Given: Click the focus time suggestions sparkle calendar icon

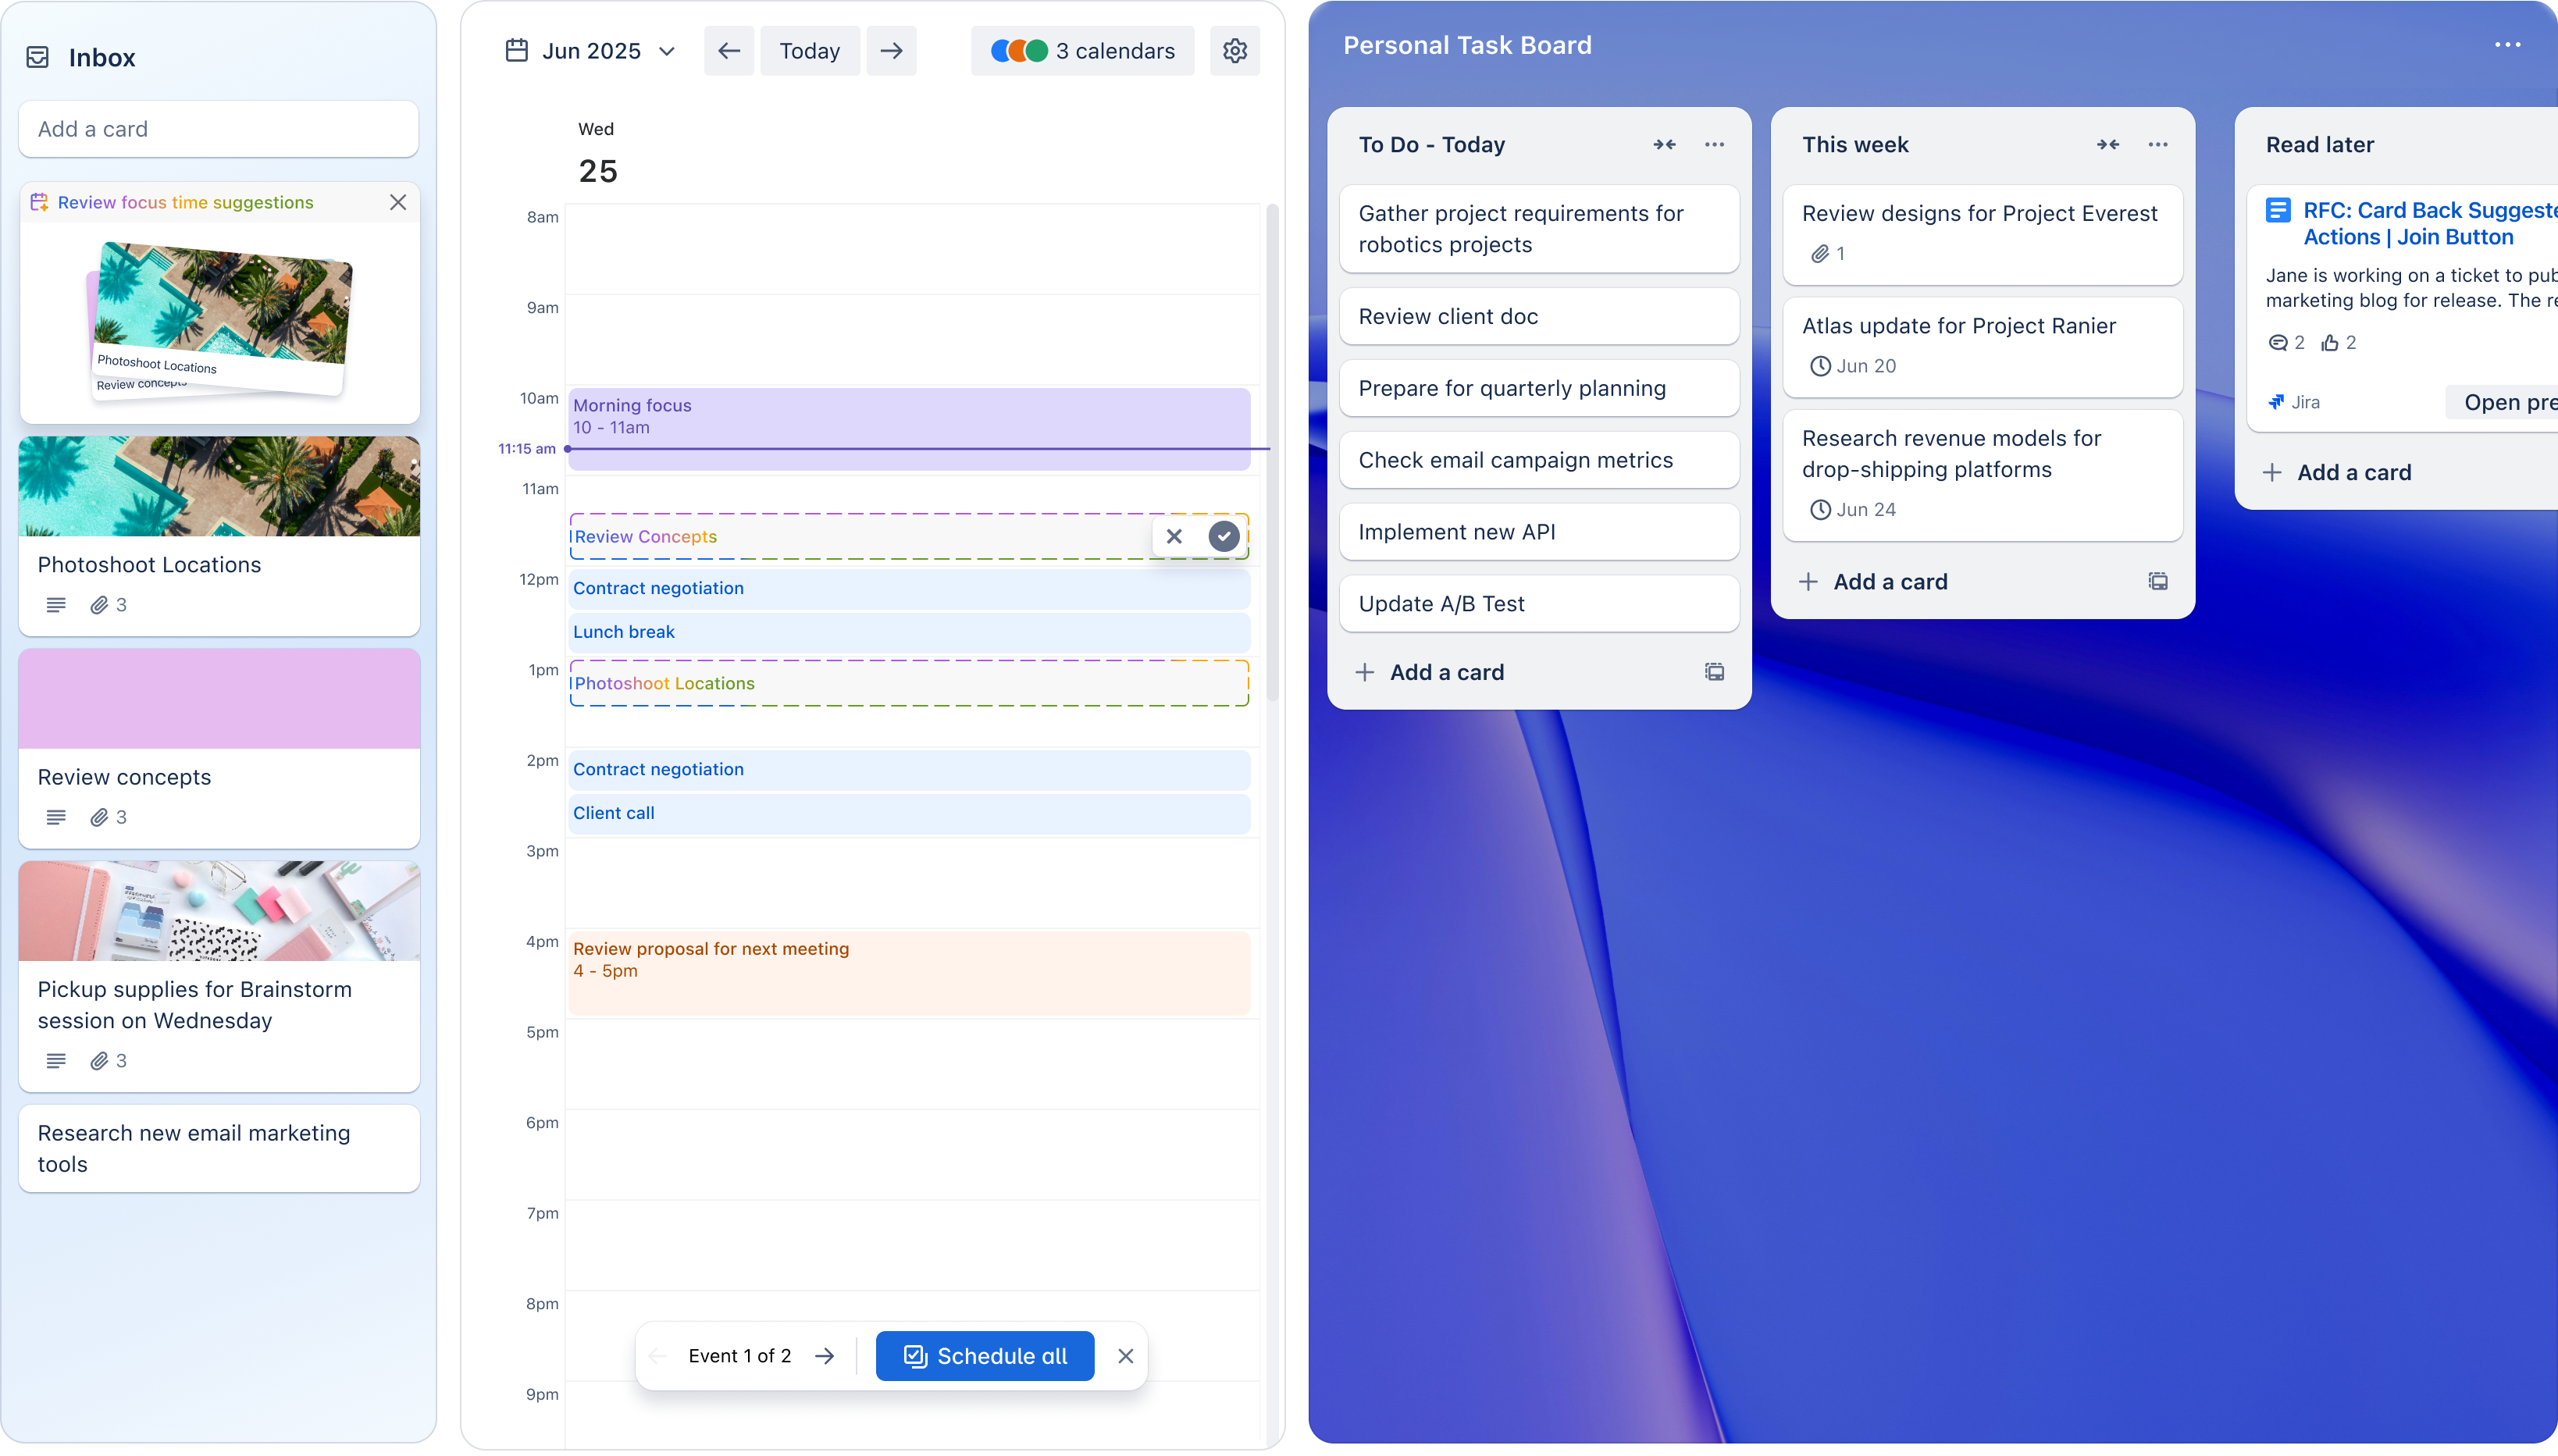Looking at the screenshot, I should pyautogui.click(x=39, y=202).
